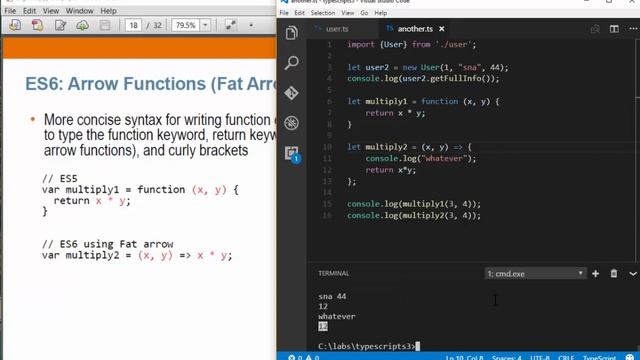The image size is (640, 360).
Task: Open the Help menu in VS Code
Action: point(380,13)
